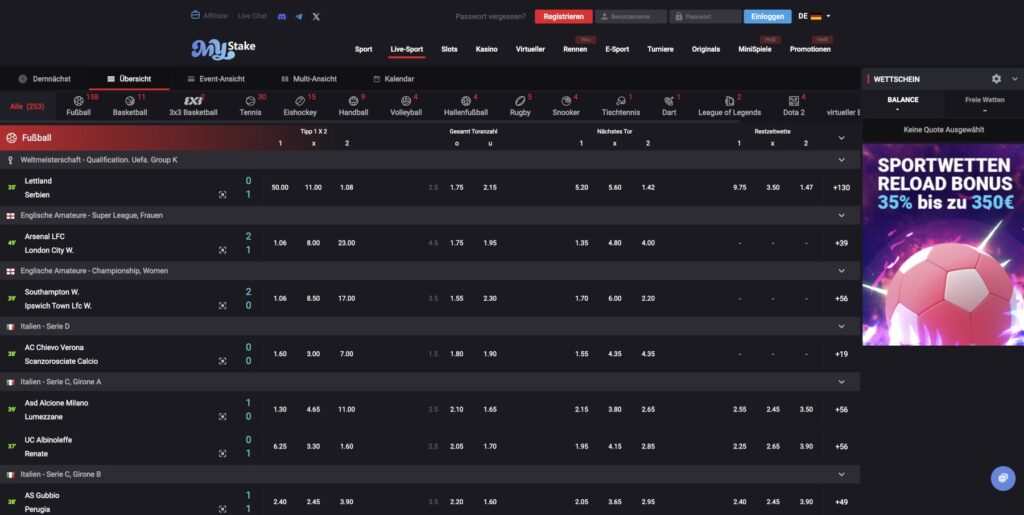
Task: Open pitch view for UC Albinoleffe match
Action: [223, 454]
